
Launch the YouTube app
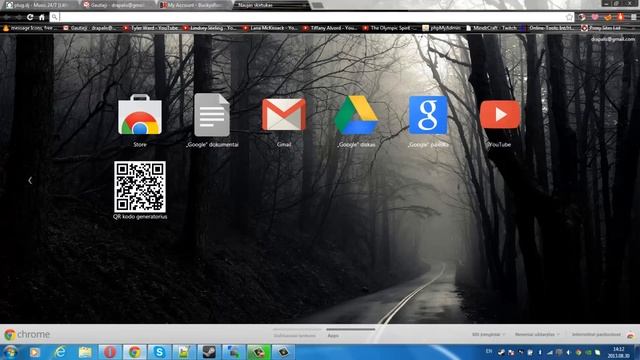tap(500, 115)
